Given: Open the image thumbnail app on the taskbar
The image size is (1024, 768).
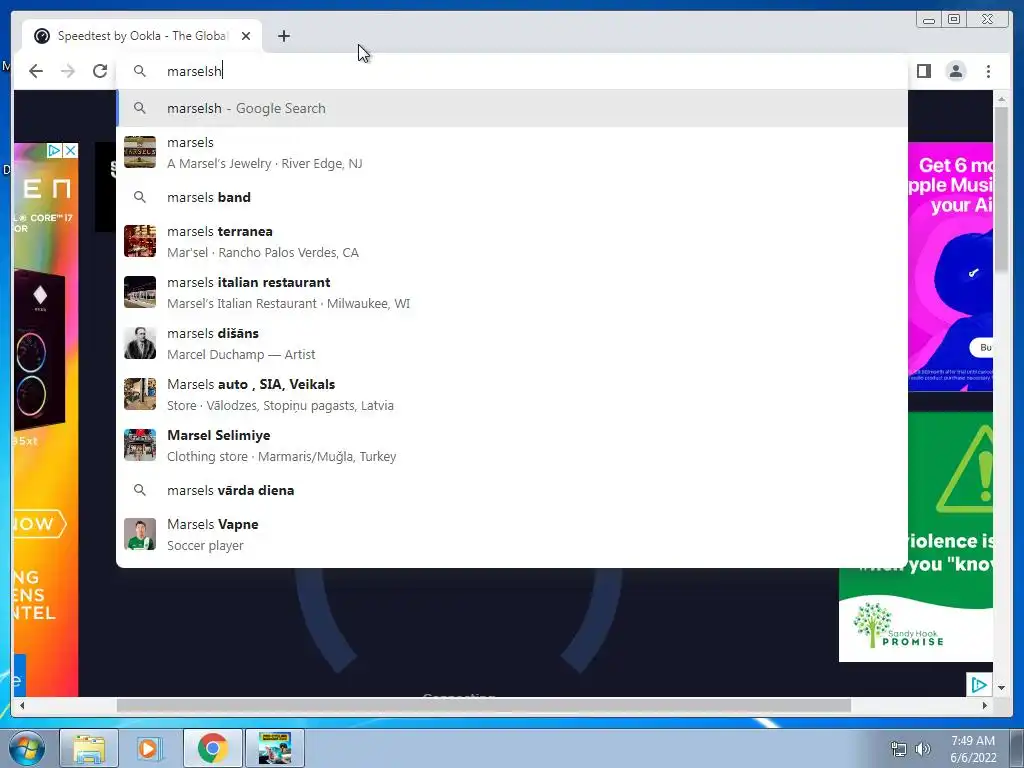Looking at the screenshot, I should coord(275,748).
